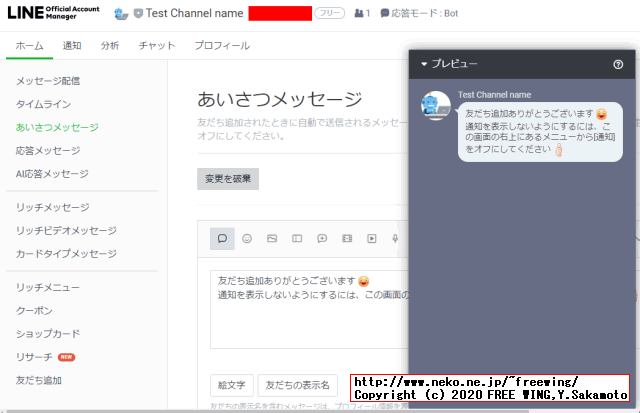Click the Test Channel name header title
This screenshot has width=640, height=413.
click(x=194, y=13)
